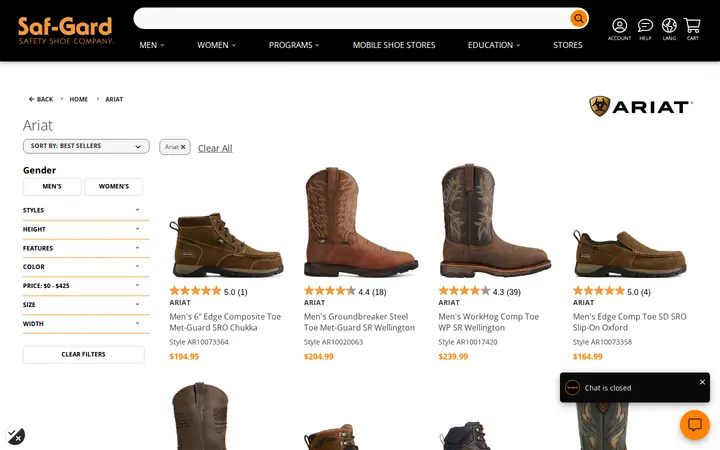
Task: Click price $164.99
Action: tap(587, 356)
